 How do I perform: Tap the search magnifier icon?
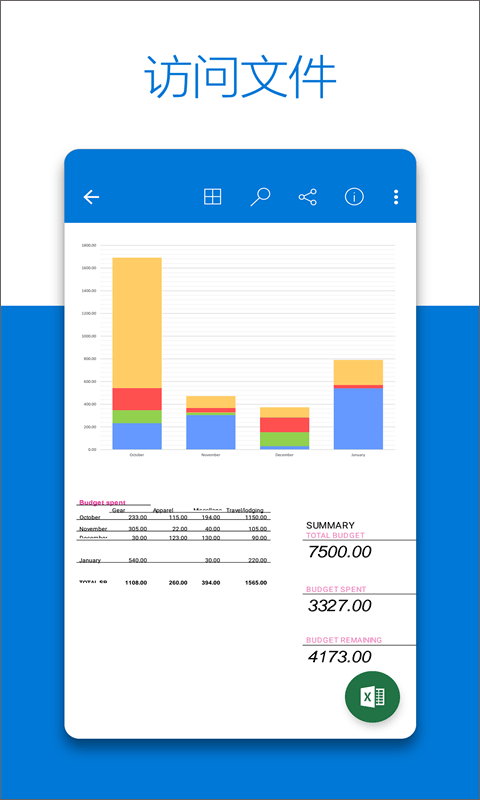260,197
